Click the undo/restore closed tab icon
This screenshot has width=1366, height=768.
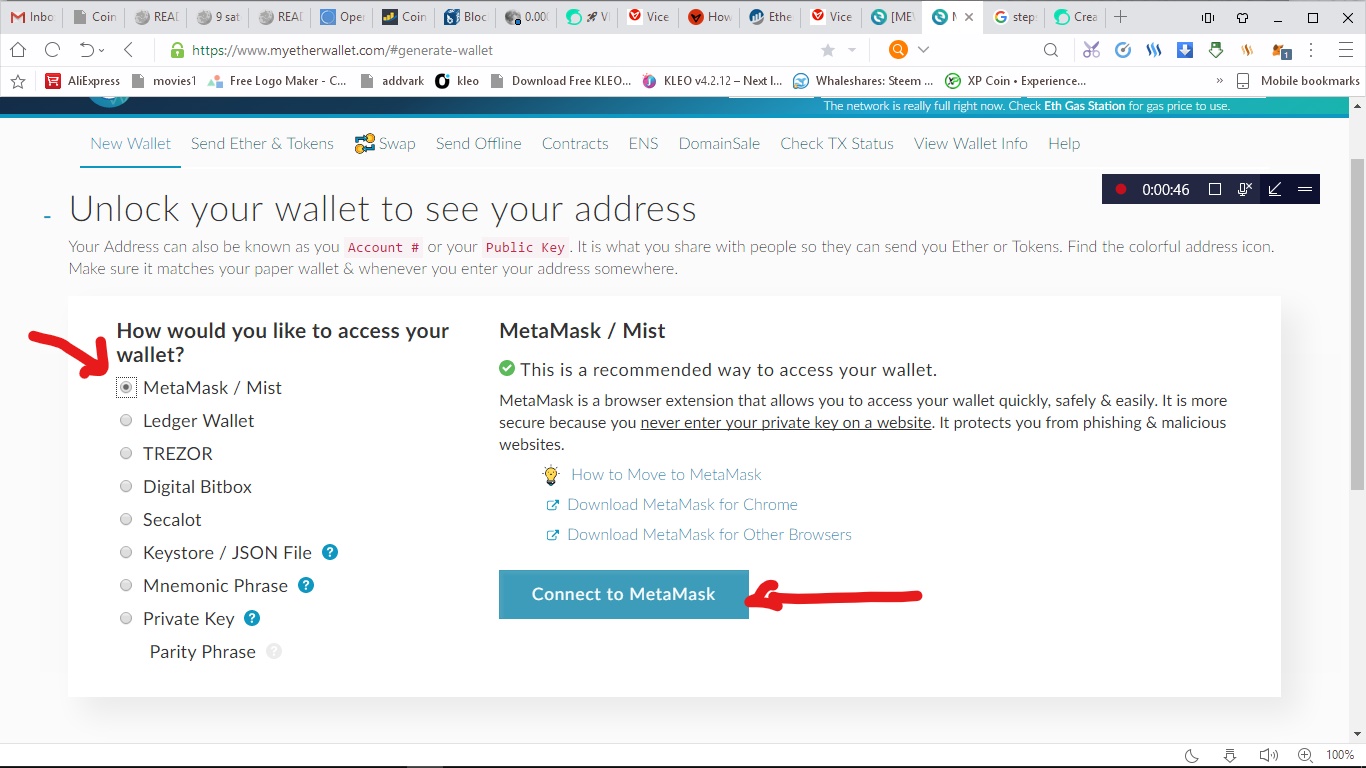[x=87, y=50]
